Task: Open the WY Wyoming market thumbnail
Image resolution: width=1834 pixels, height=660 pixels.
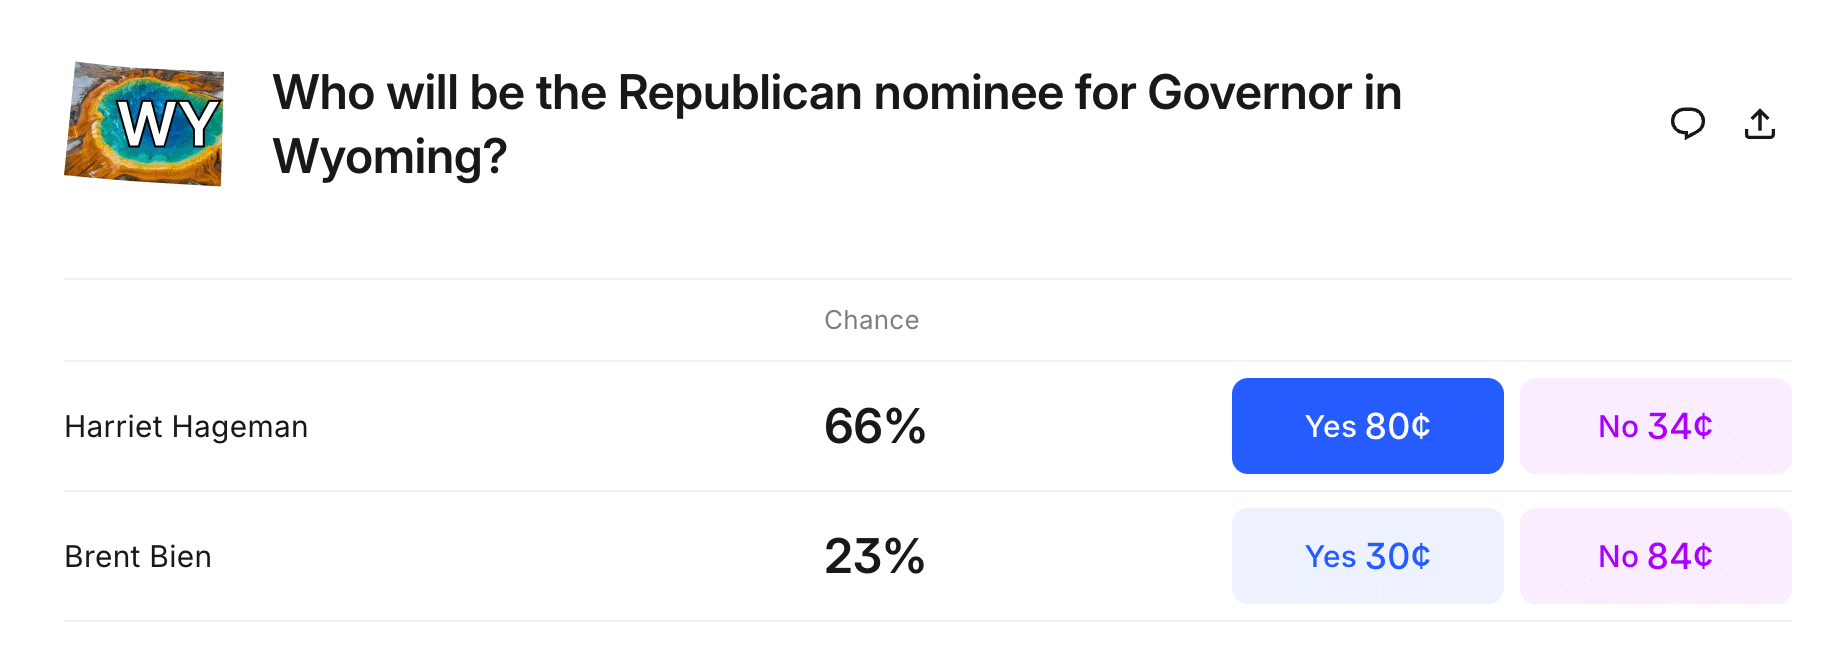Action: [144, 124]
